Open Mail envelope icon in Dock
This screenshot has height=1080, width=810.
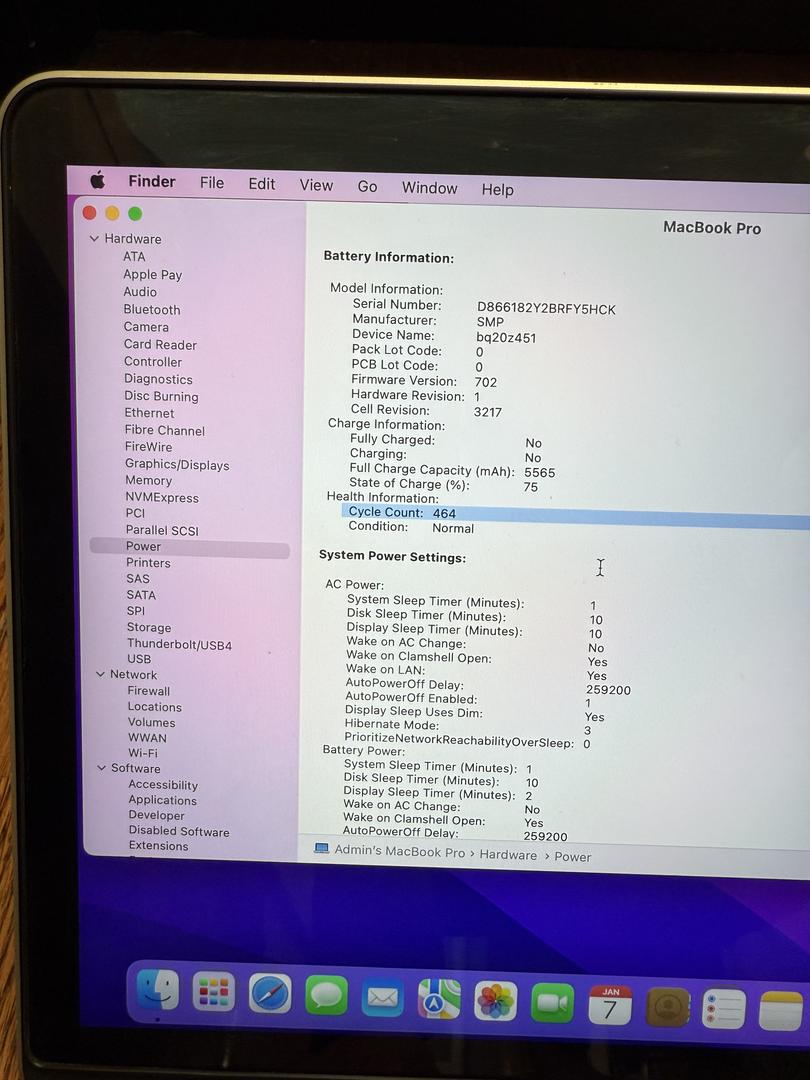tap(382, 997)
